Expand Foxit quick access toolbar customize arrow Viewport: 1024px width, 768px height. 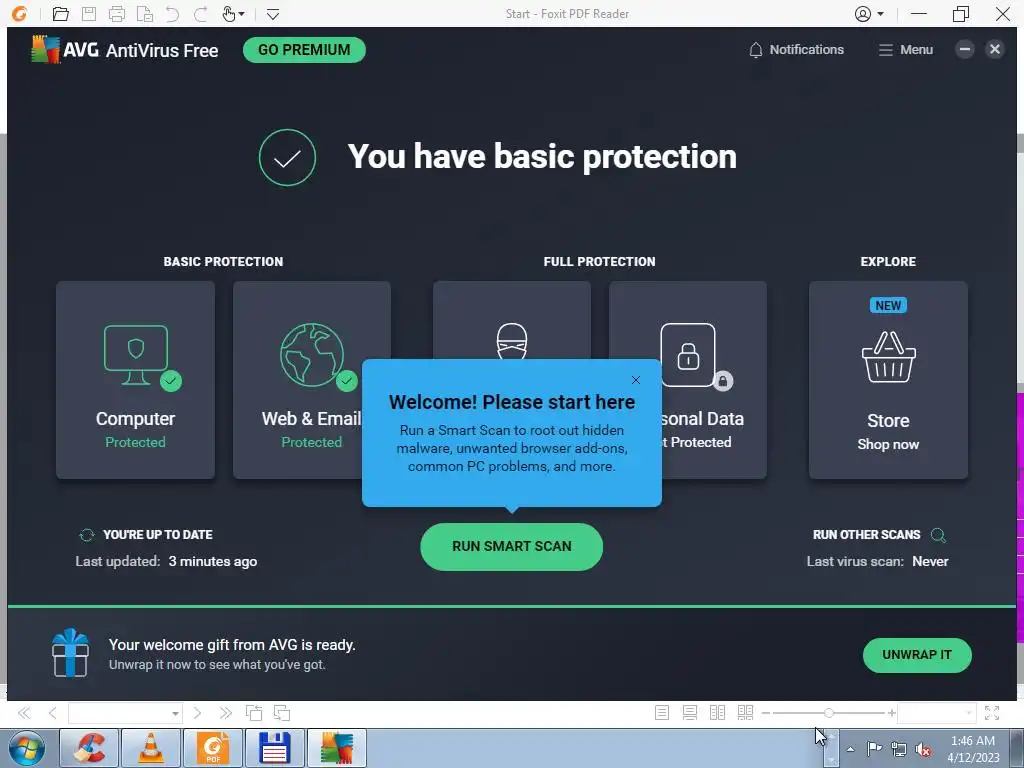273,14
